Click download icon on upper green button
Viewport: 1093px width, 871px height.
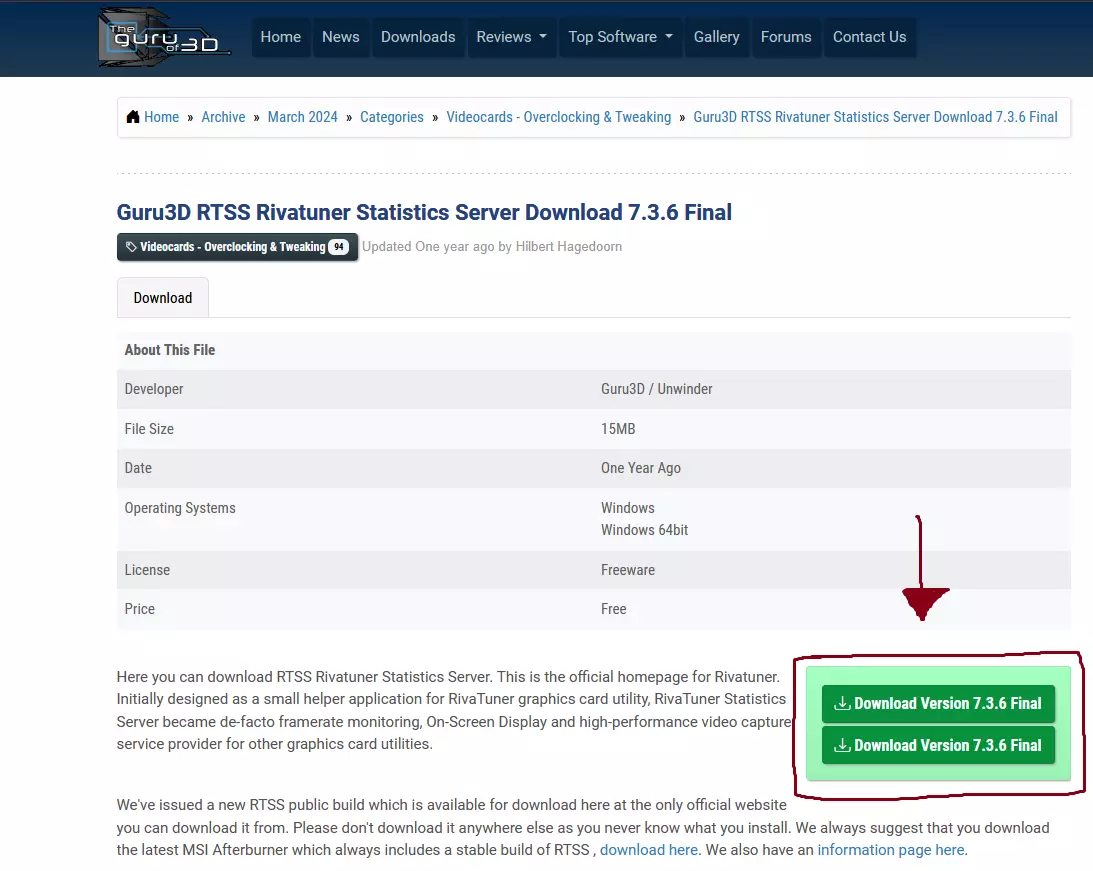(x=842, y=704)
